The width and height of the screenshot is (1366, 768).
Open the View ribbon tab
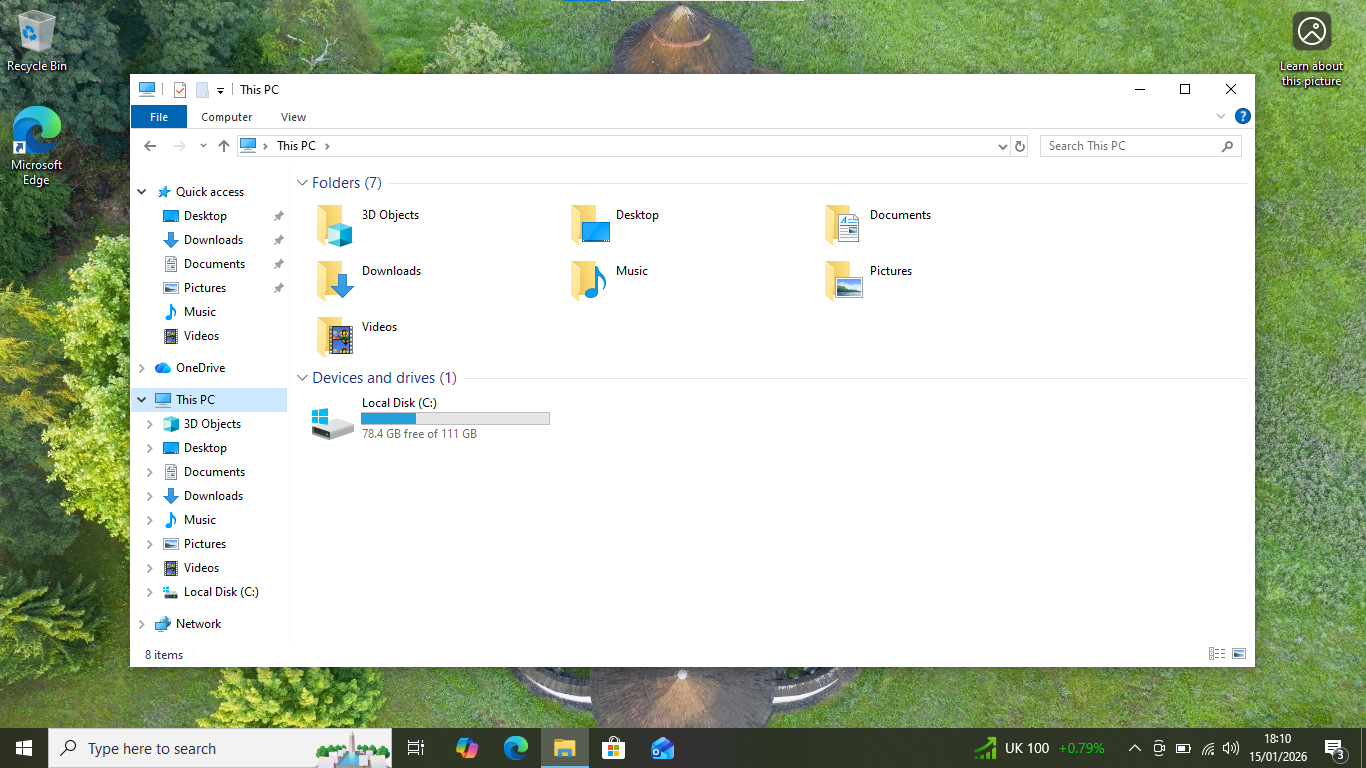pyautogui.click(x=293, y=117)
